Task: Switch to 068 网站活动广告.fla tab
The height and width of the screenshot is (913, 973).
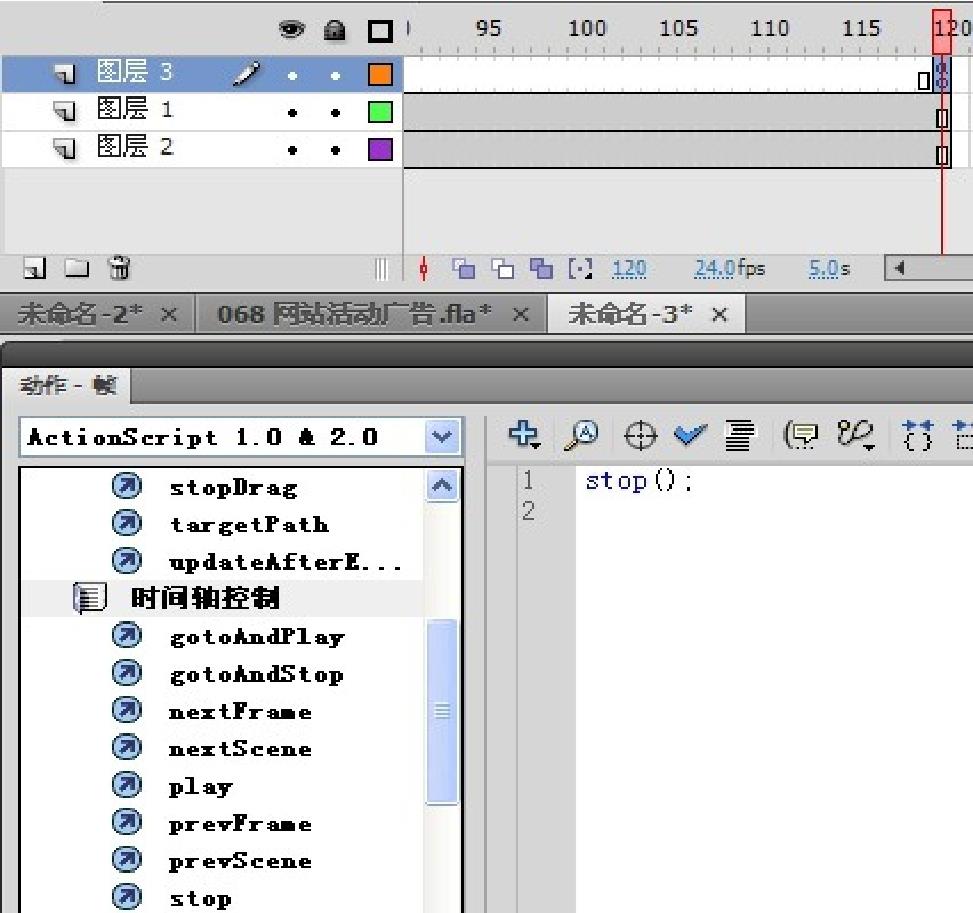Action: (354, 314)
